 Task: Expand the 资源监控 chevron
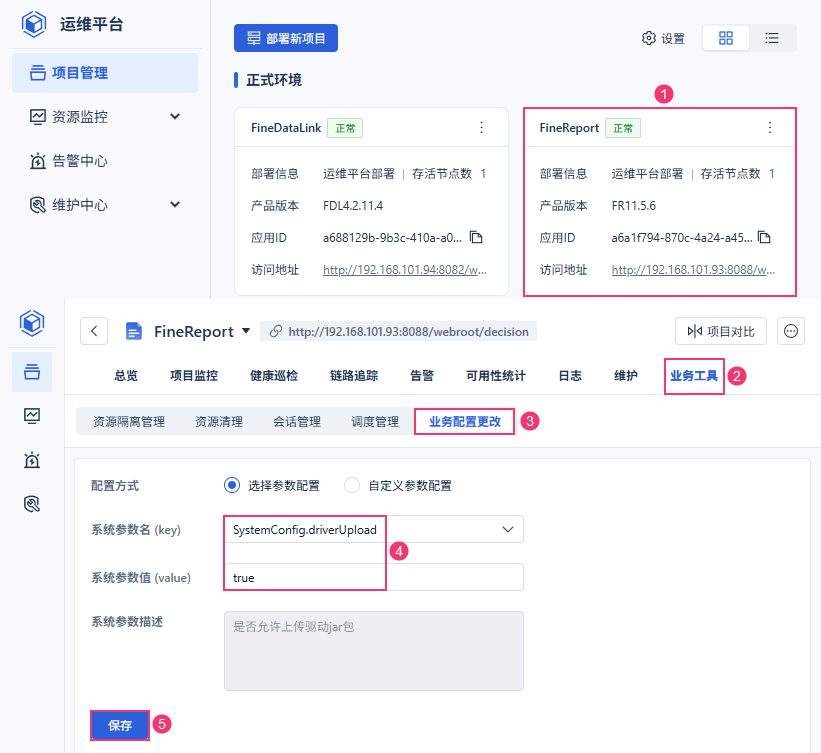(x=175, y=116)
